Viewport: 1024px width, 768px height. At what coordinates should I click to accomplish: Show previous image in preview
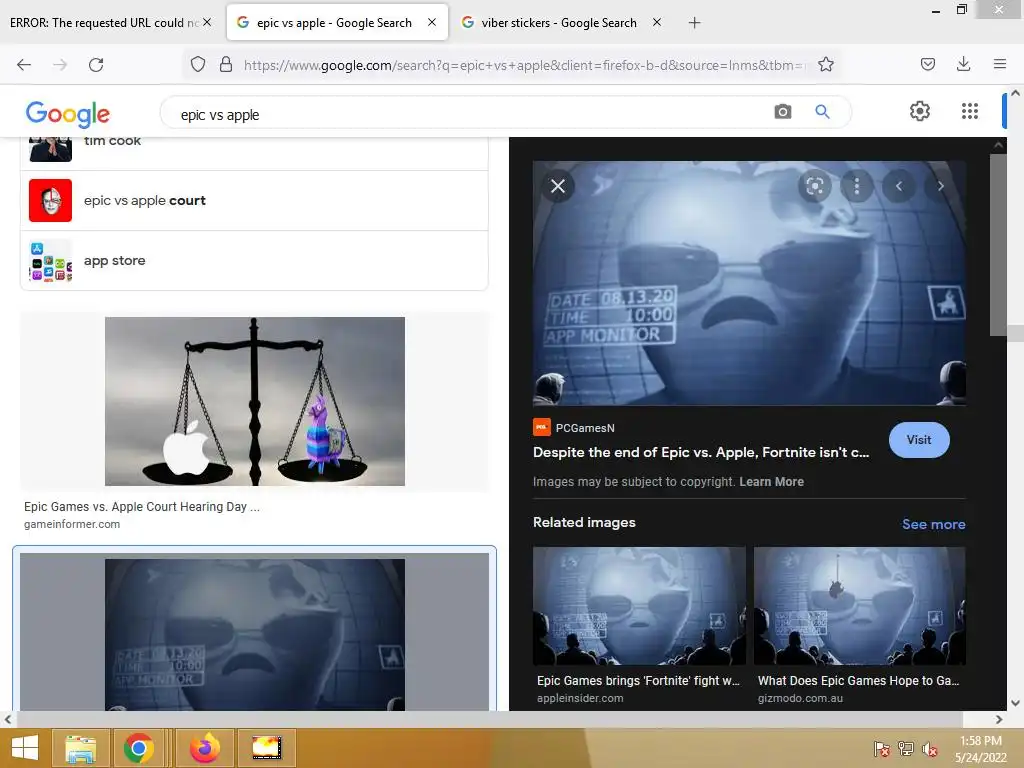(899, 186)
